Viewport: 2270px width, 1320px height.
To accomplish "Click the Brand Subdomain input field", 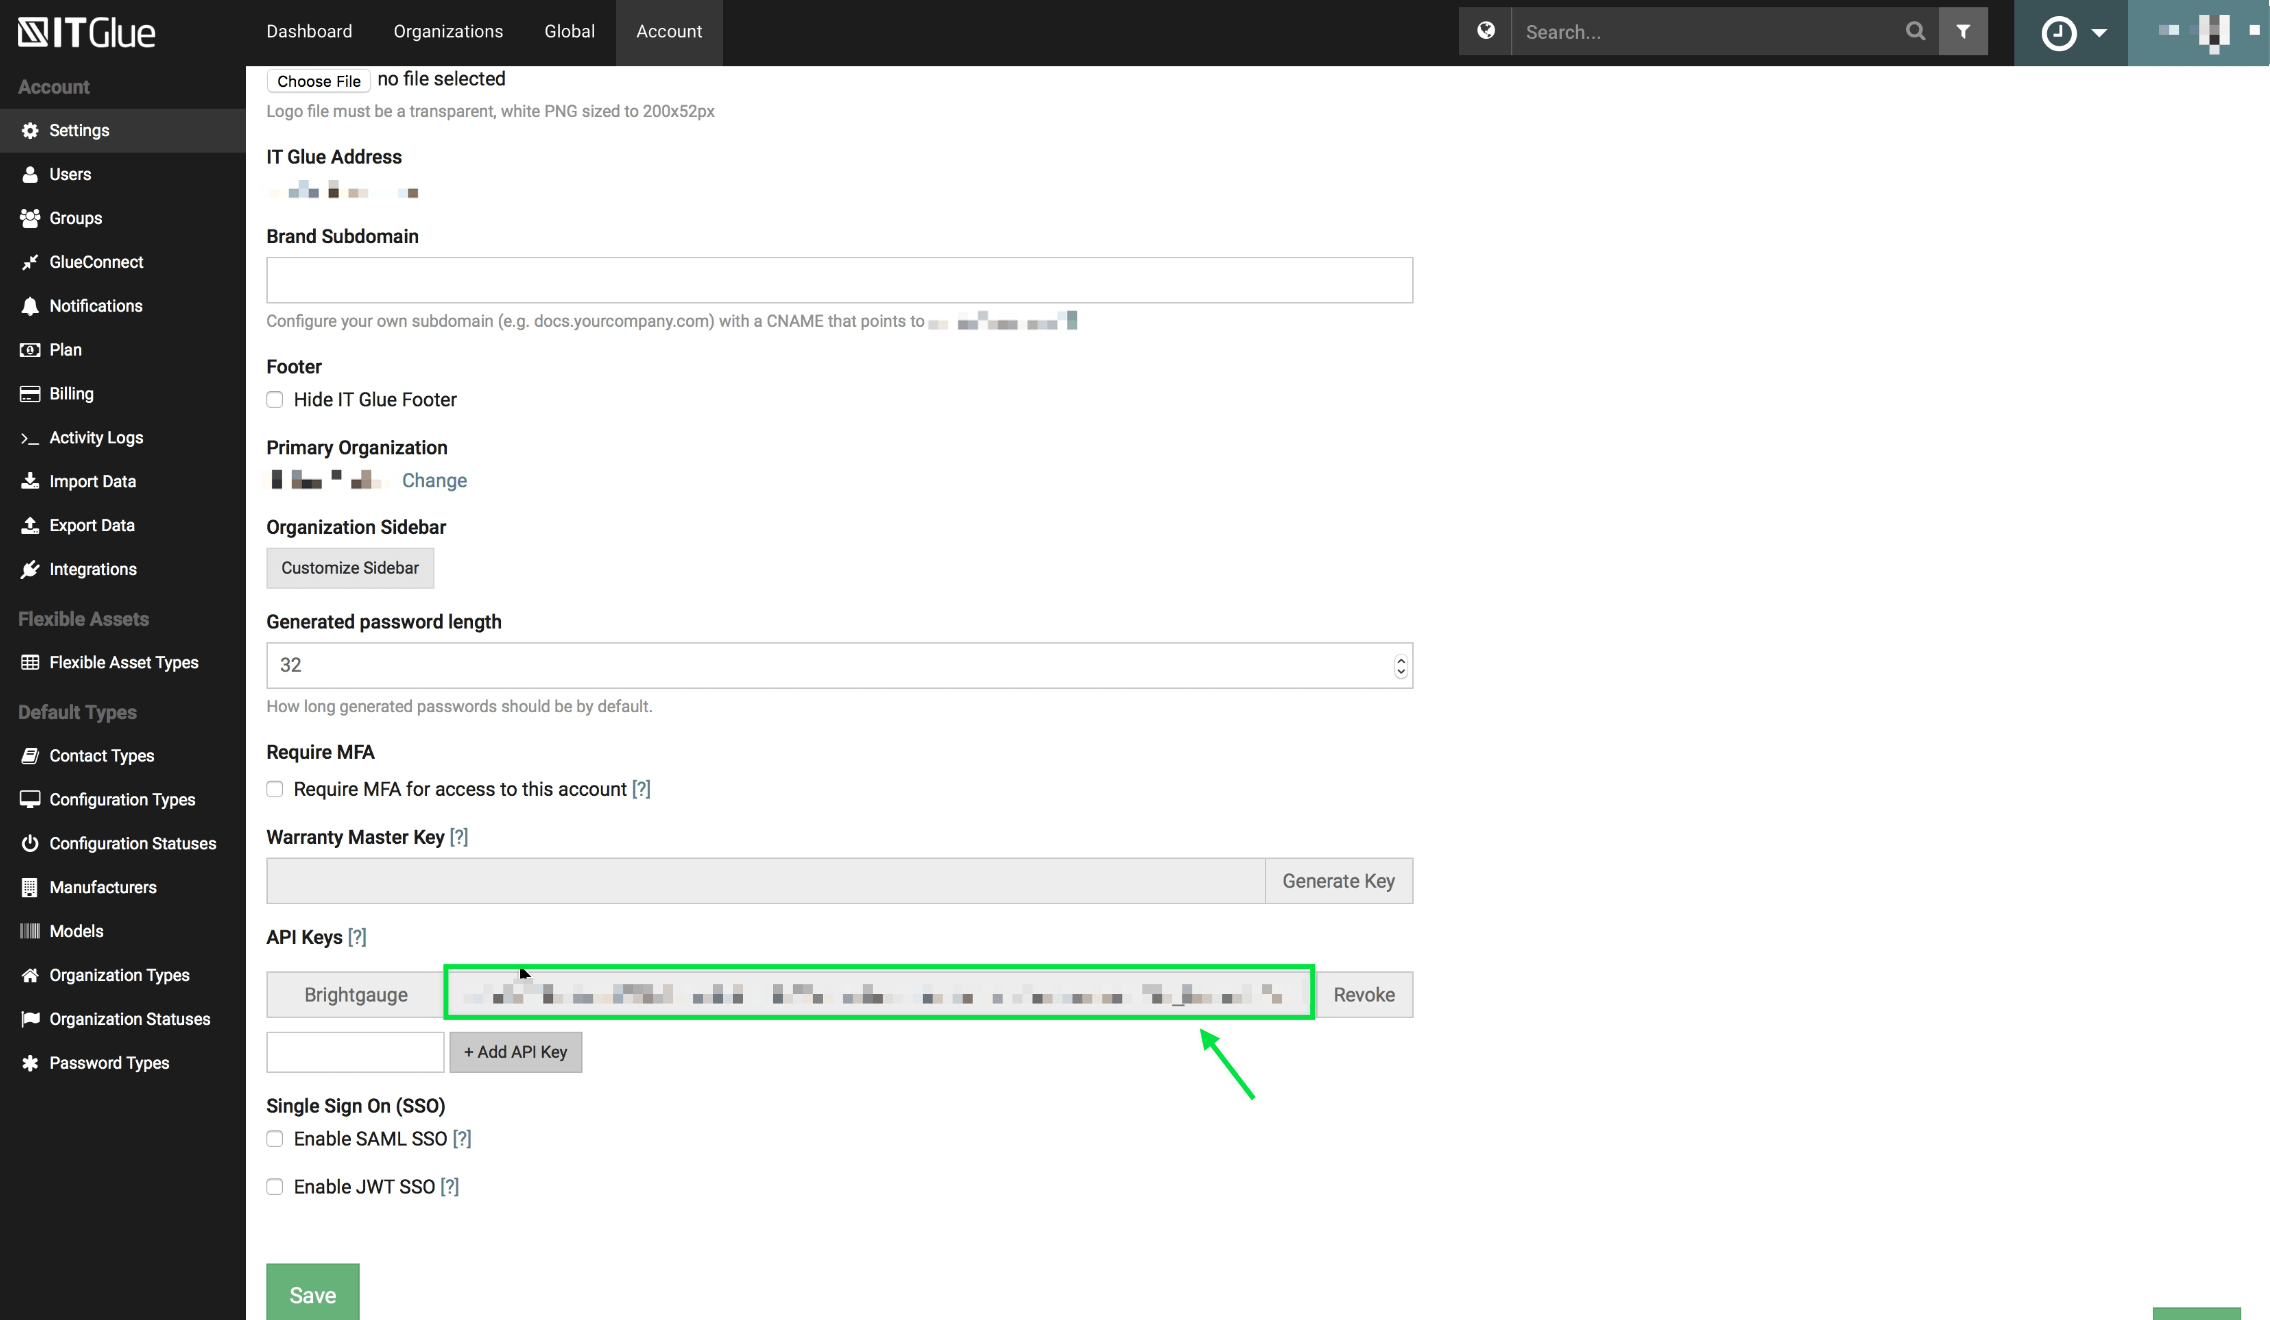I will (x=839, y=278).
